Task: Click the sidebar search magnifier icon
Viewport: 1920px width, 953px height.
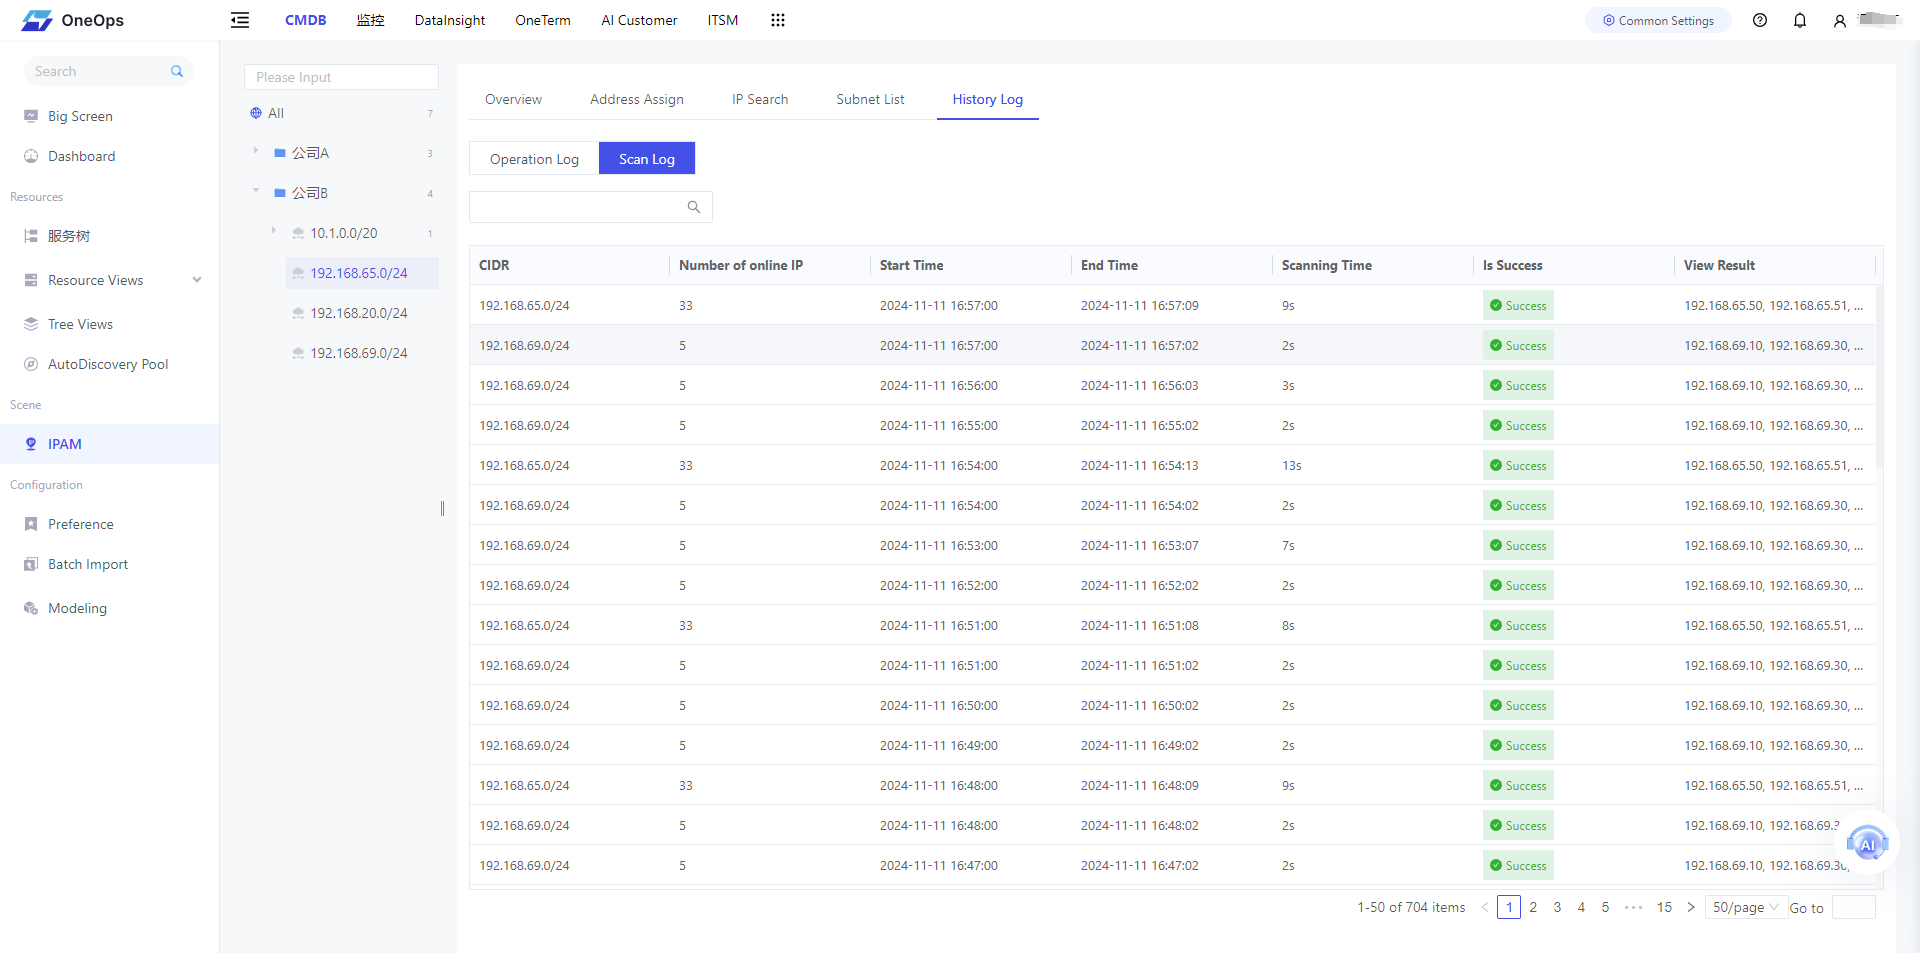Action: (177, 71)
